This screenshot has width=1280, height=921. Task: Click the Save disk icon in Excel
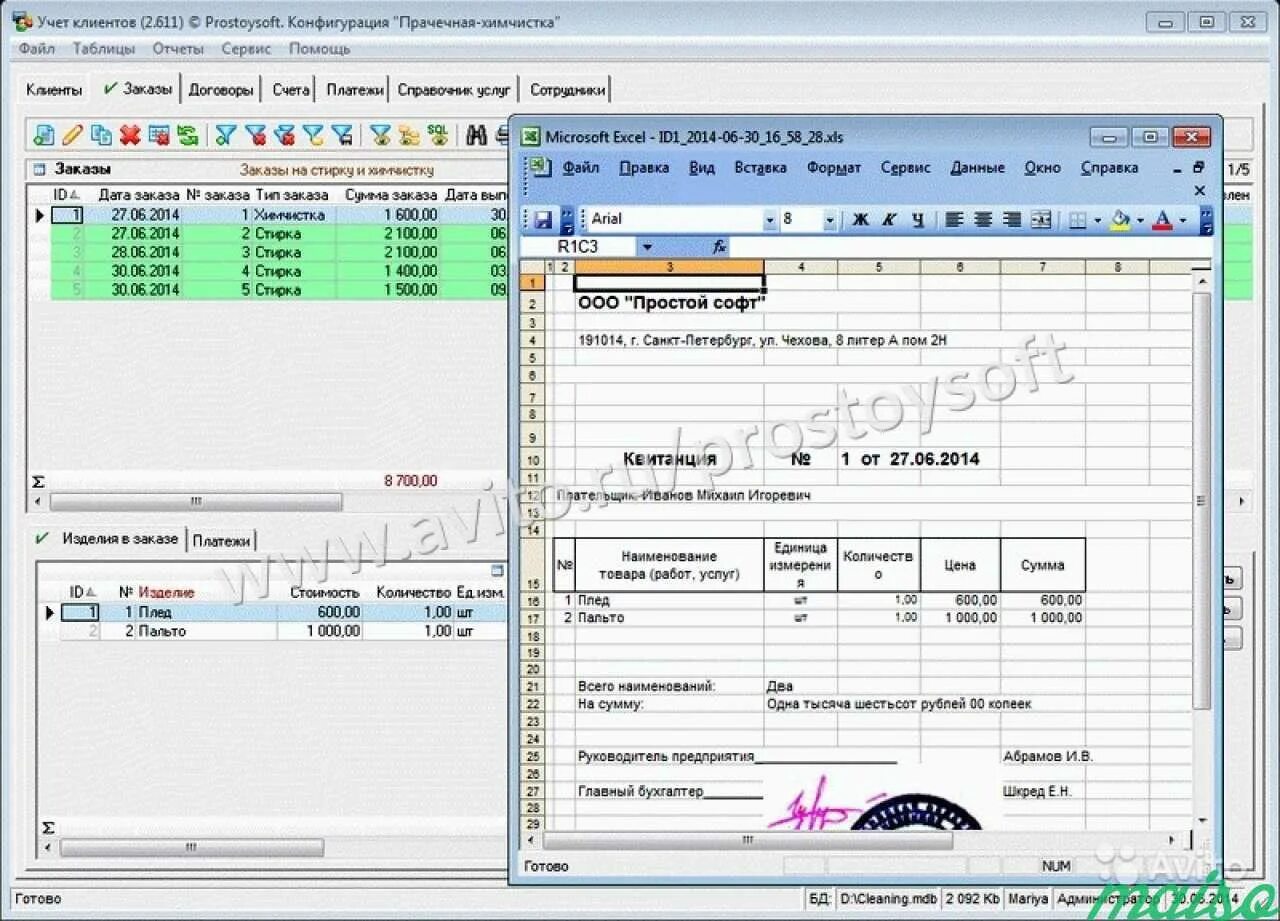(544, 219)
